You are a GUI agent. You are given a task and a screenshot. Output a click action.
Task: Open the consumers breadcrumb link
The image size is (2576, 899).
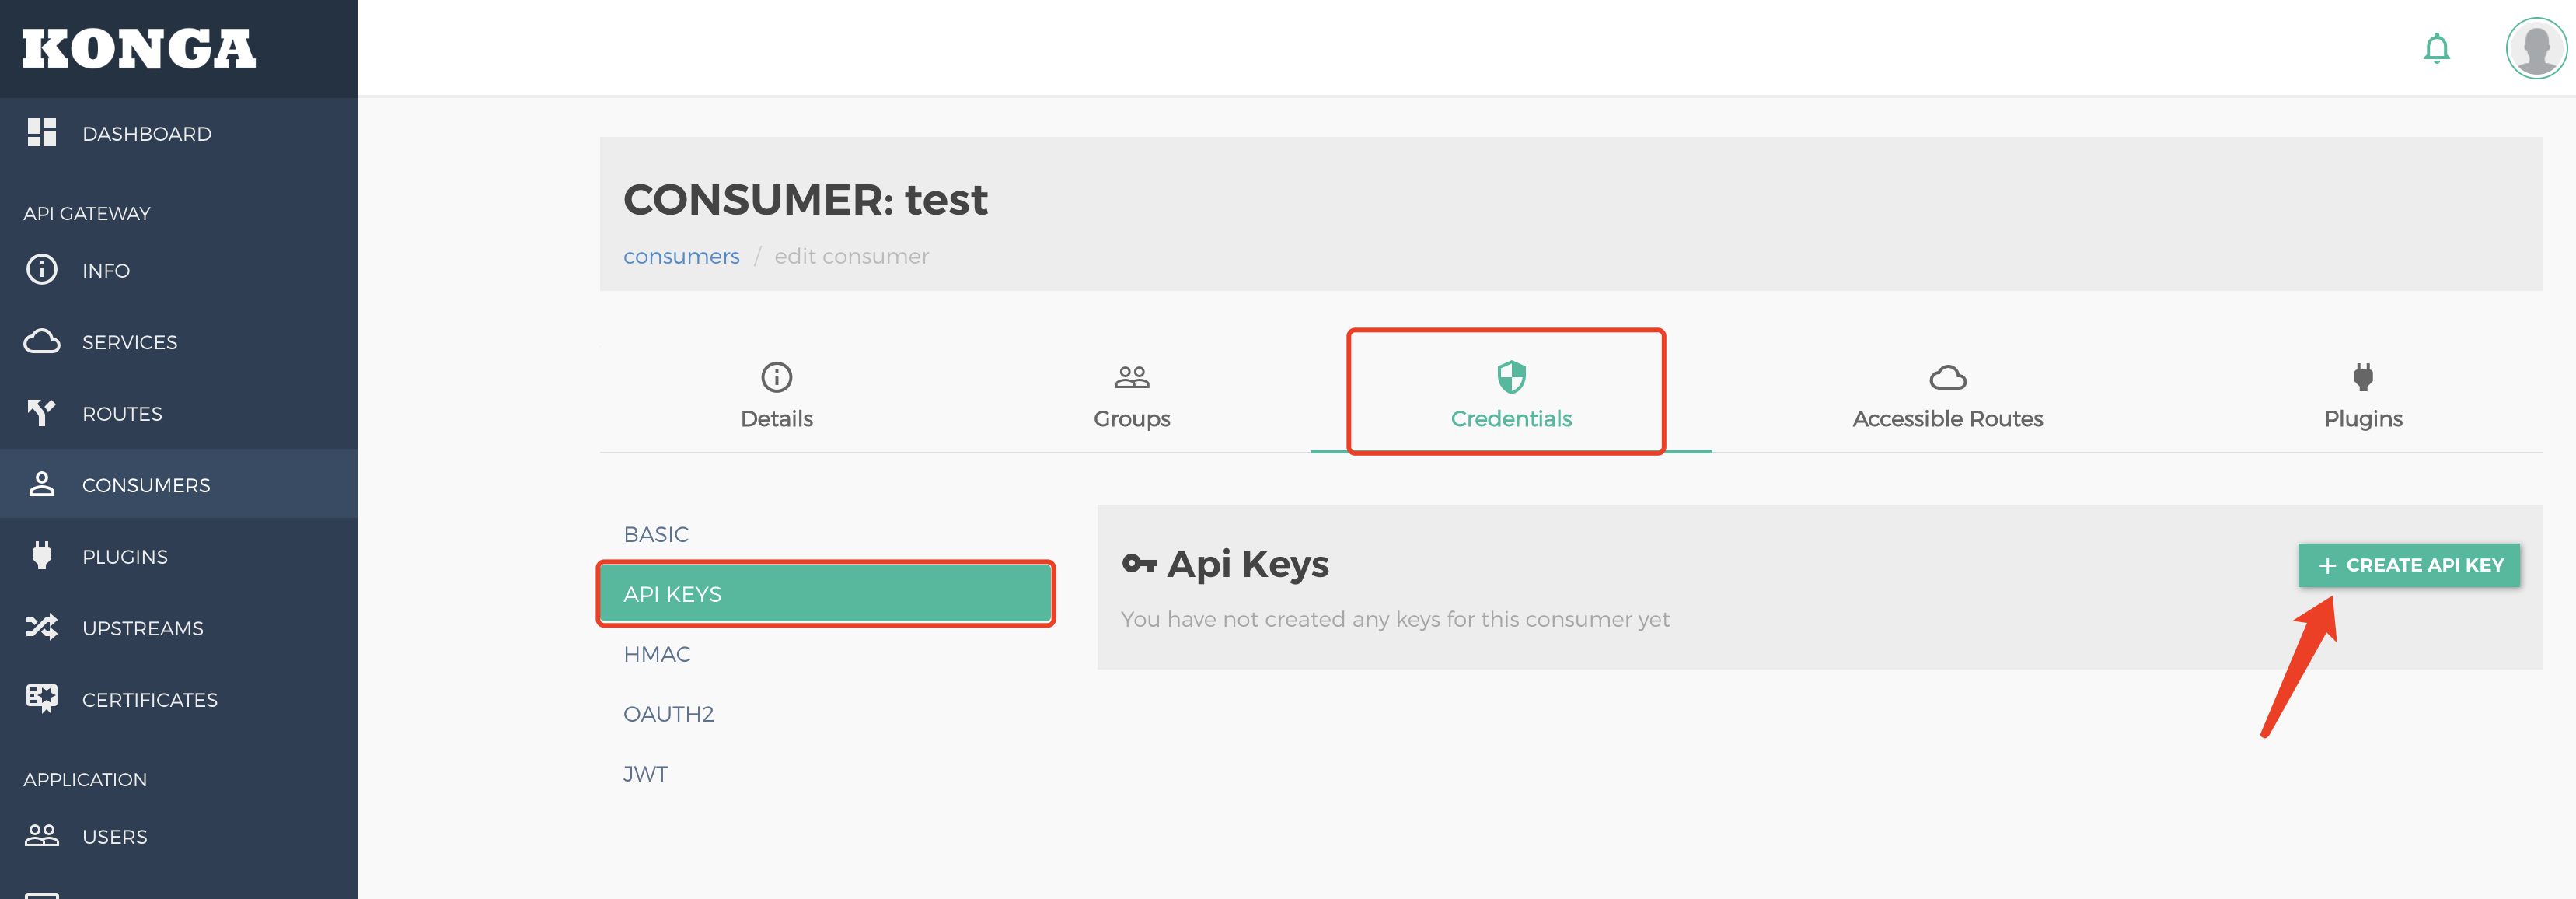tap(681, 256)
